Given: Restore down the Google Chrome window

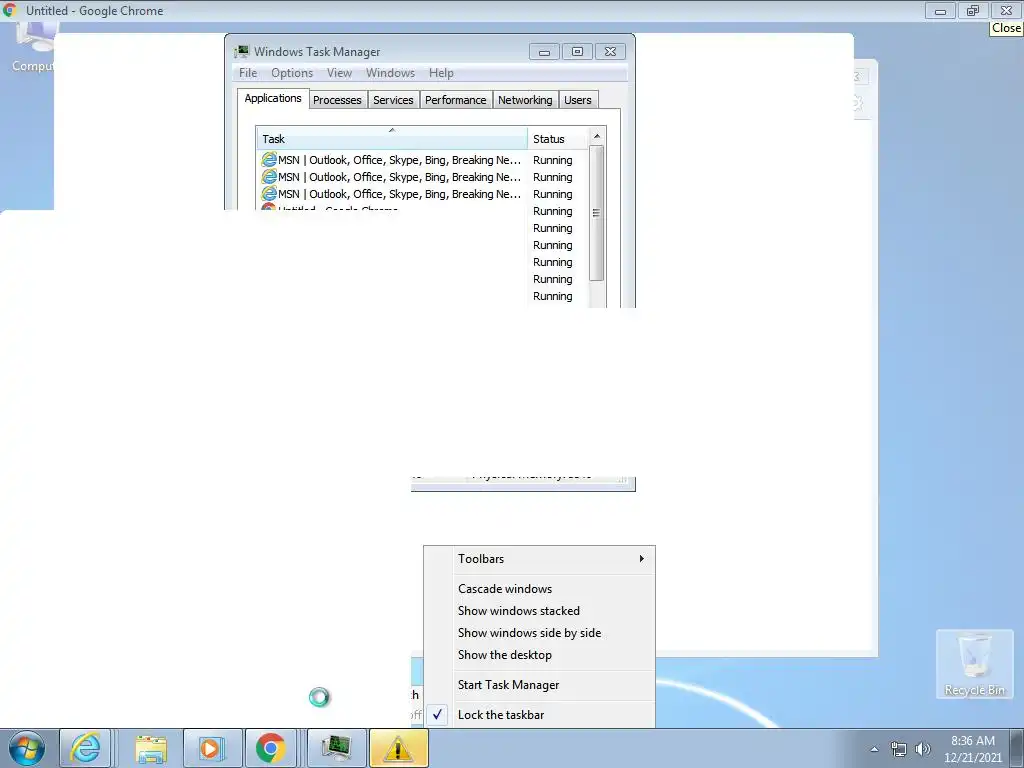Looking at the screenshot, I should (x=973, y=10).
